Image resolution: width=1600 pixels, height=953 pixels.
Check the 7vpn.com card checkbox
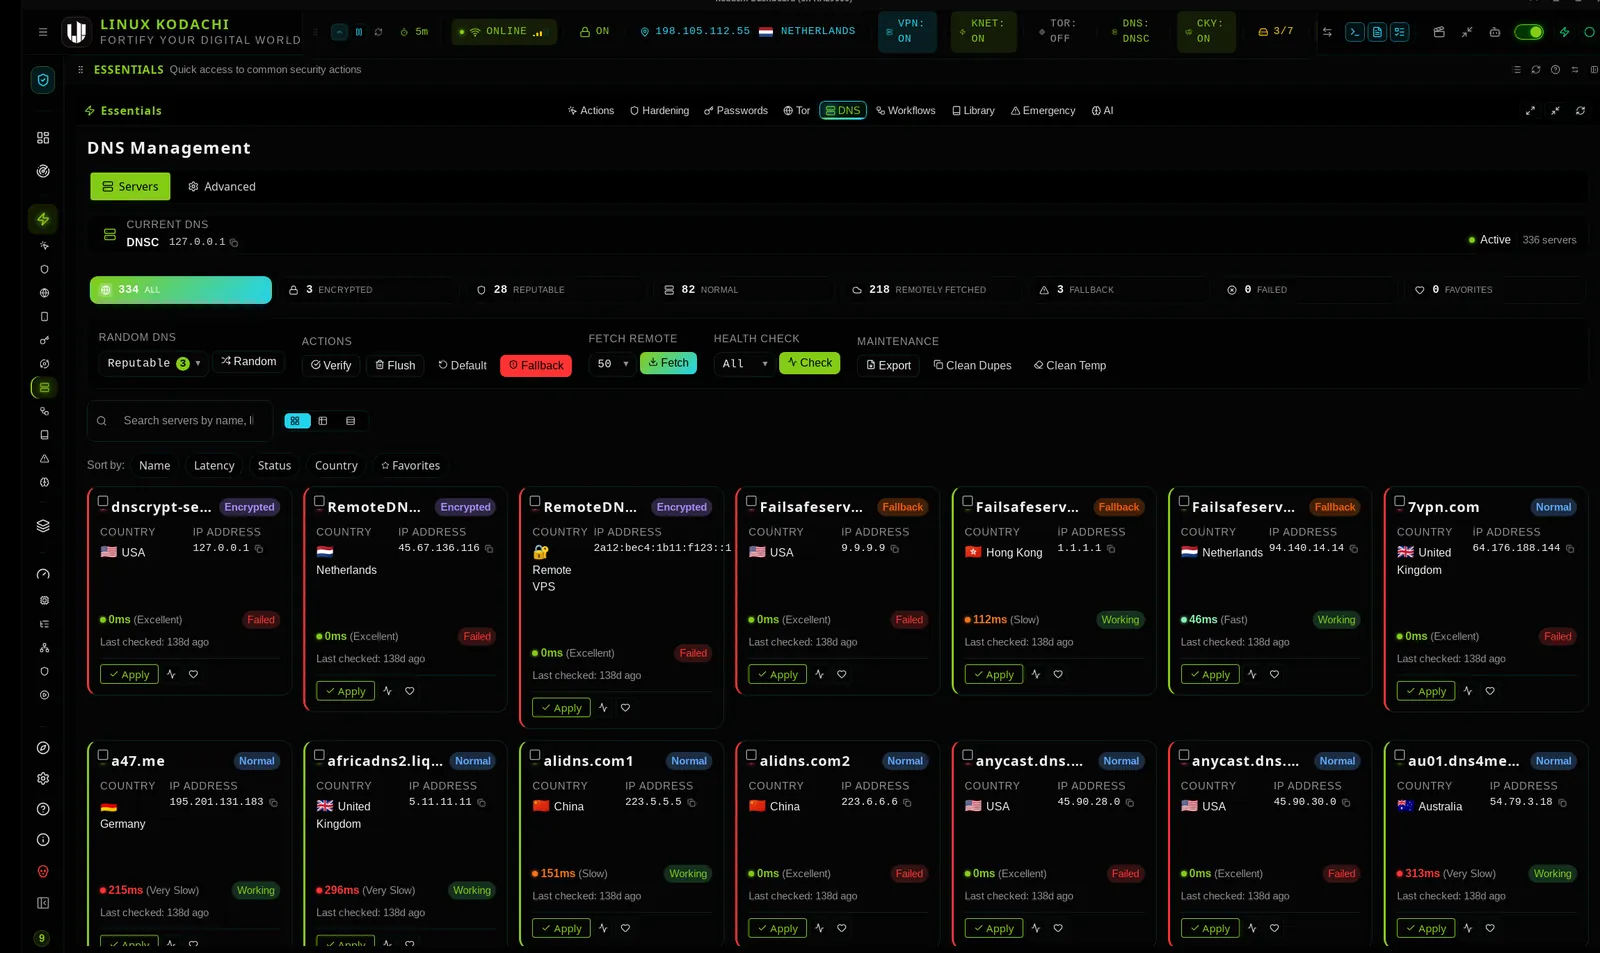point(1400,502)
